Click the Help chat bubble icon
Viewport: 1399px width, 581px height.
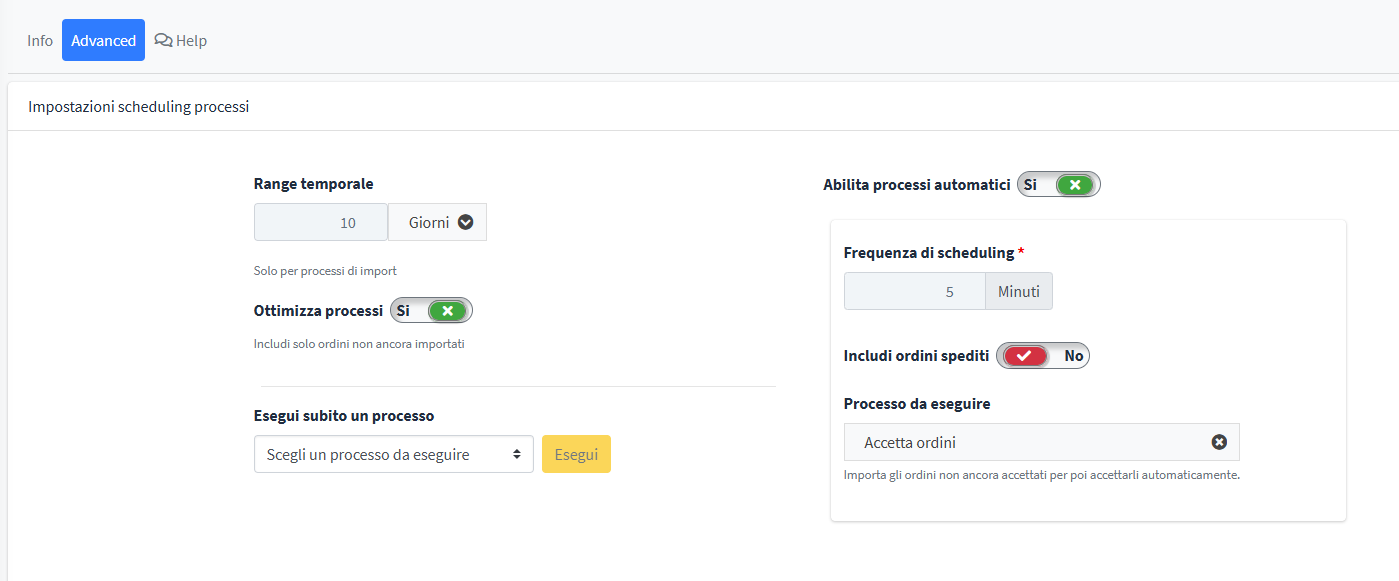pos(164,40)
